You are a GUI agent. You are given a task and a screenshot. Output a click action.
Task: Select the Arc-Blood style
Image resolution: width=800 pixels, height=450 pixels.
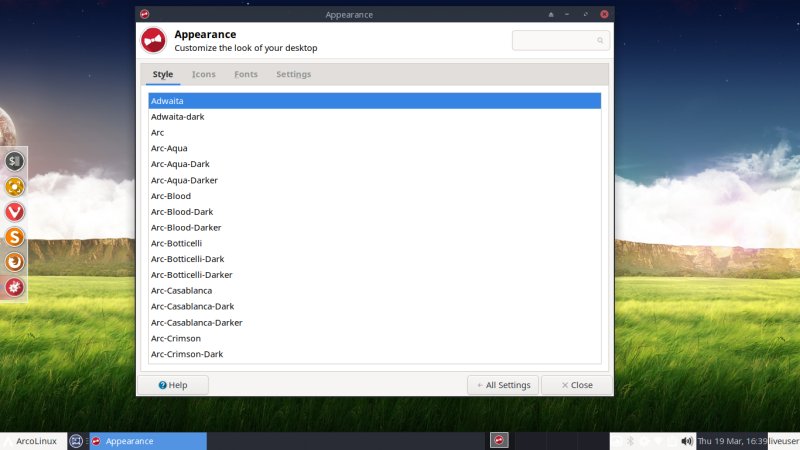tap(374, 196)
